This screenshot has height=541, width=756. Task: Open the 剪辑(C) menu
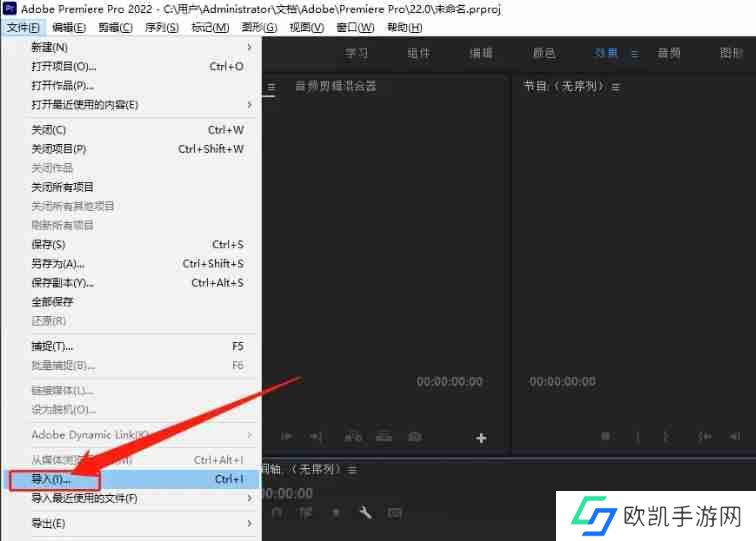click(115, 27)
